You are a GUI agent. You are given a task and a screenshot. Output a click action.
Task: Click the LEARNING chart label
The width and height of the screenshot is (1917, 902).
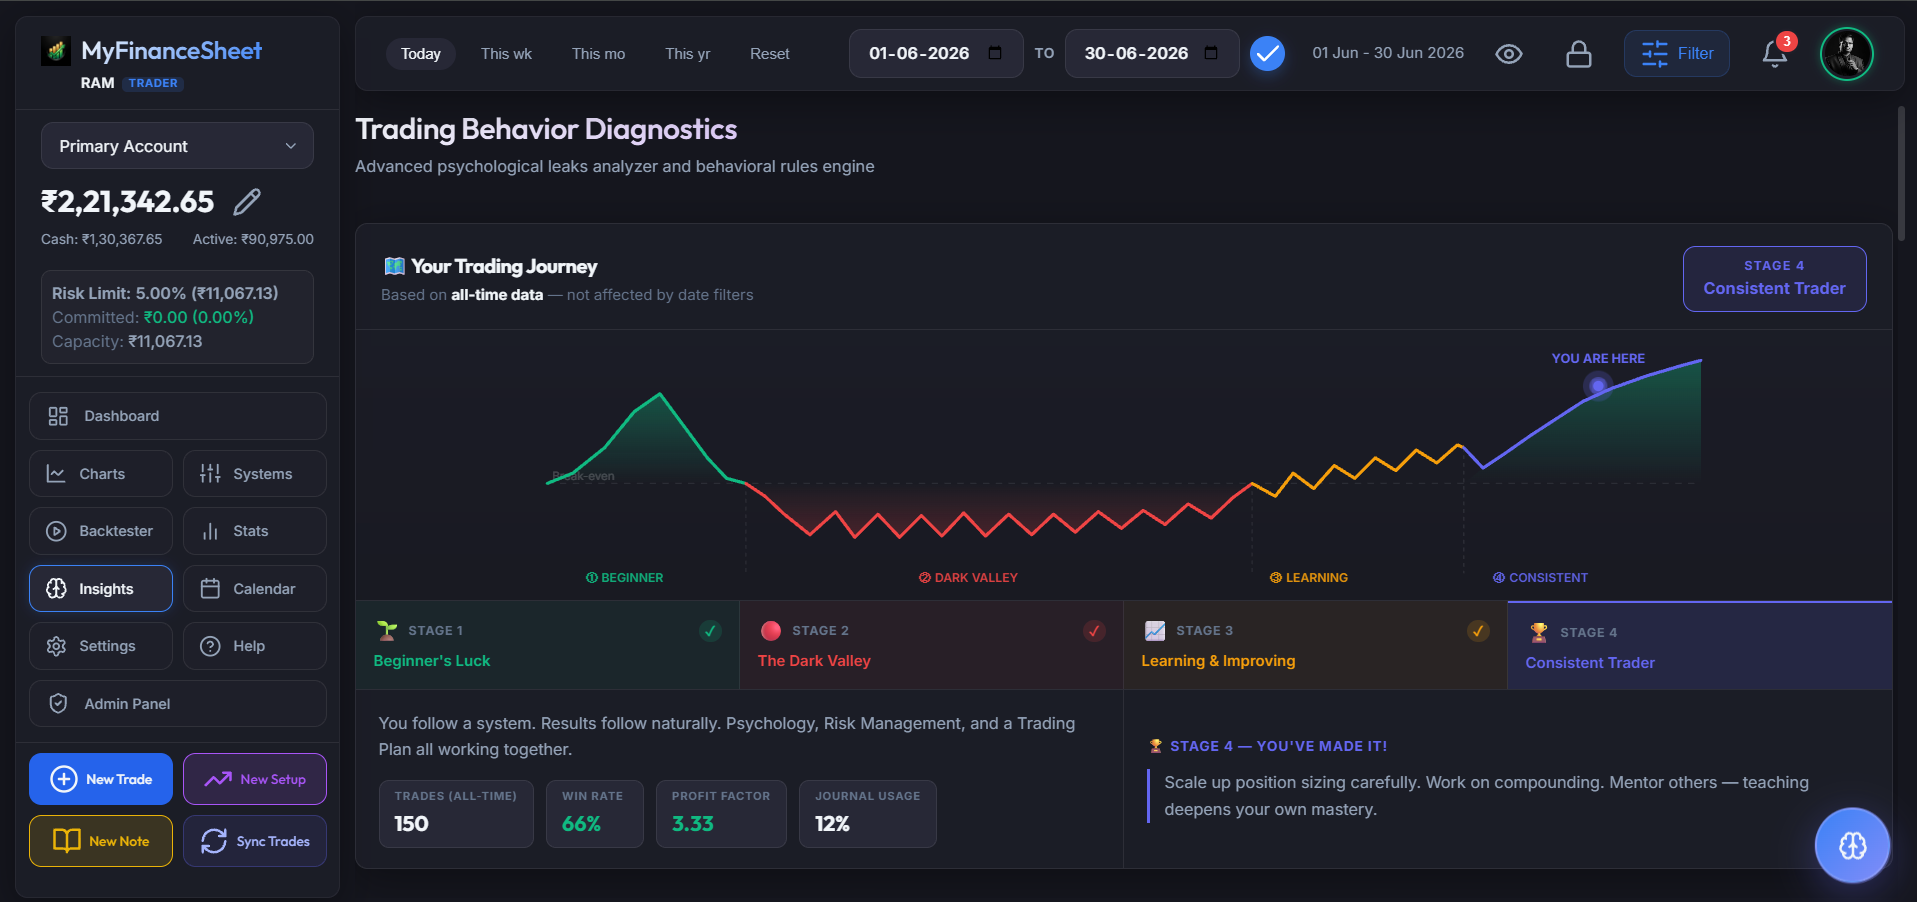1309,578
